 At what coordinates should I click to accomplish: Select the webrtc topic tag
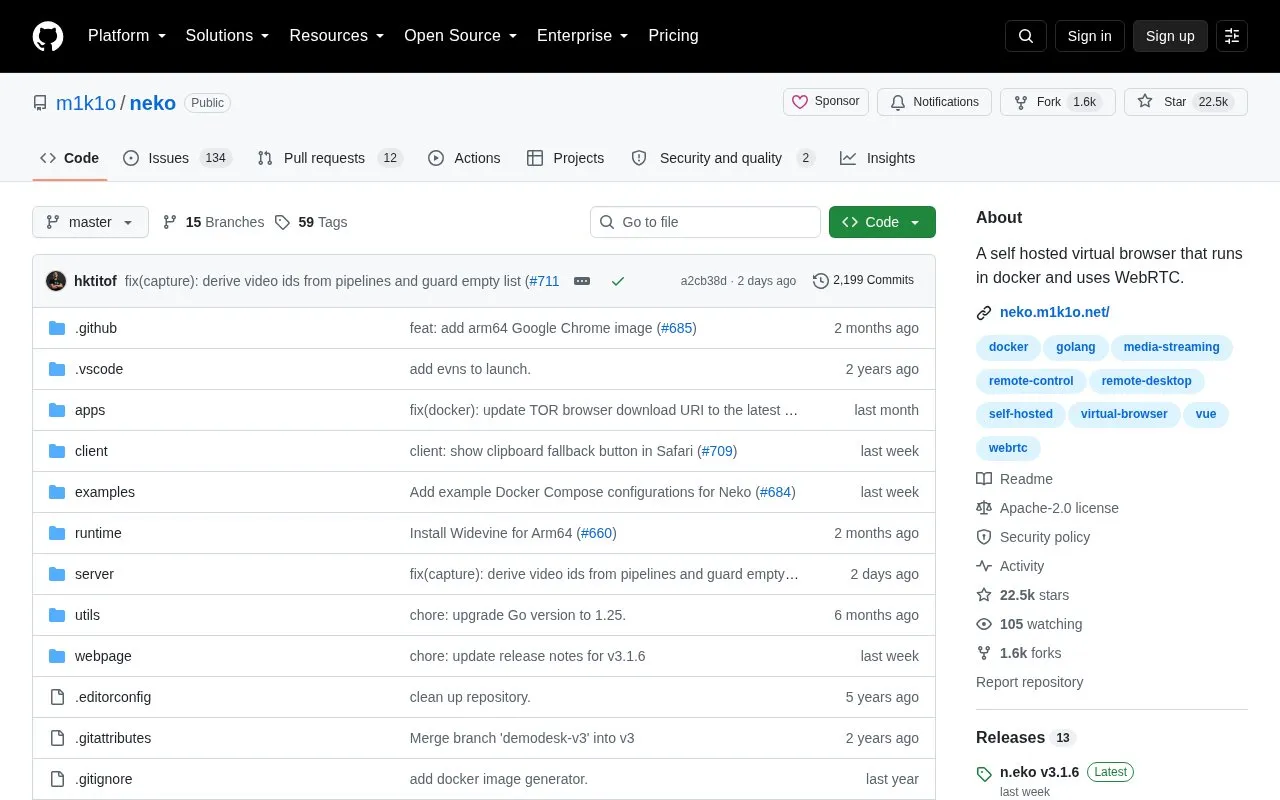pyautogui.click(x=1008, y=448)
